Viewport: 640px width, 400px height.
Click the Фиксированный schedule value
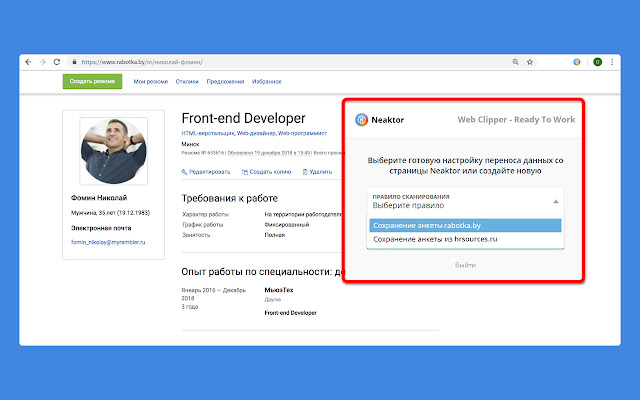tap(287, 224)
